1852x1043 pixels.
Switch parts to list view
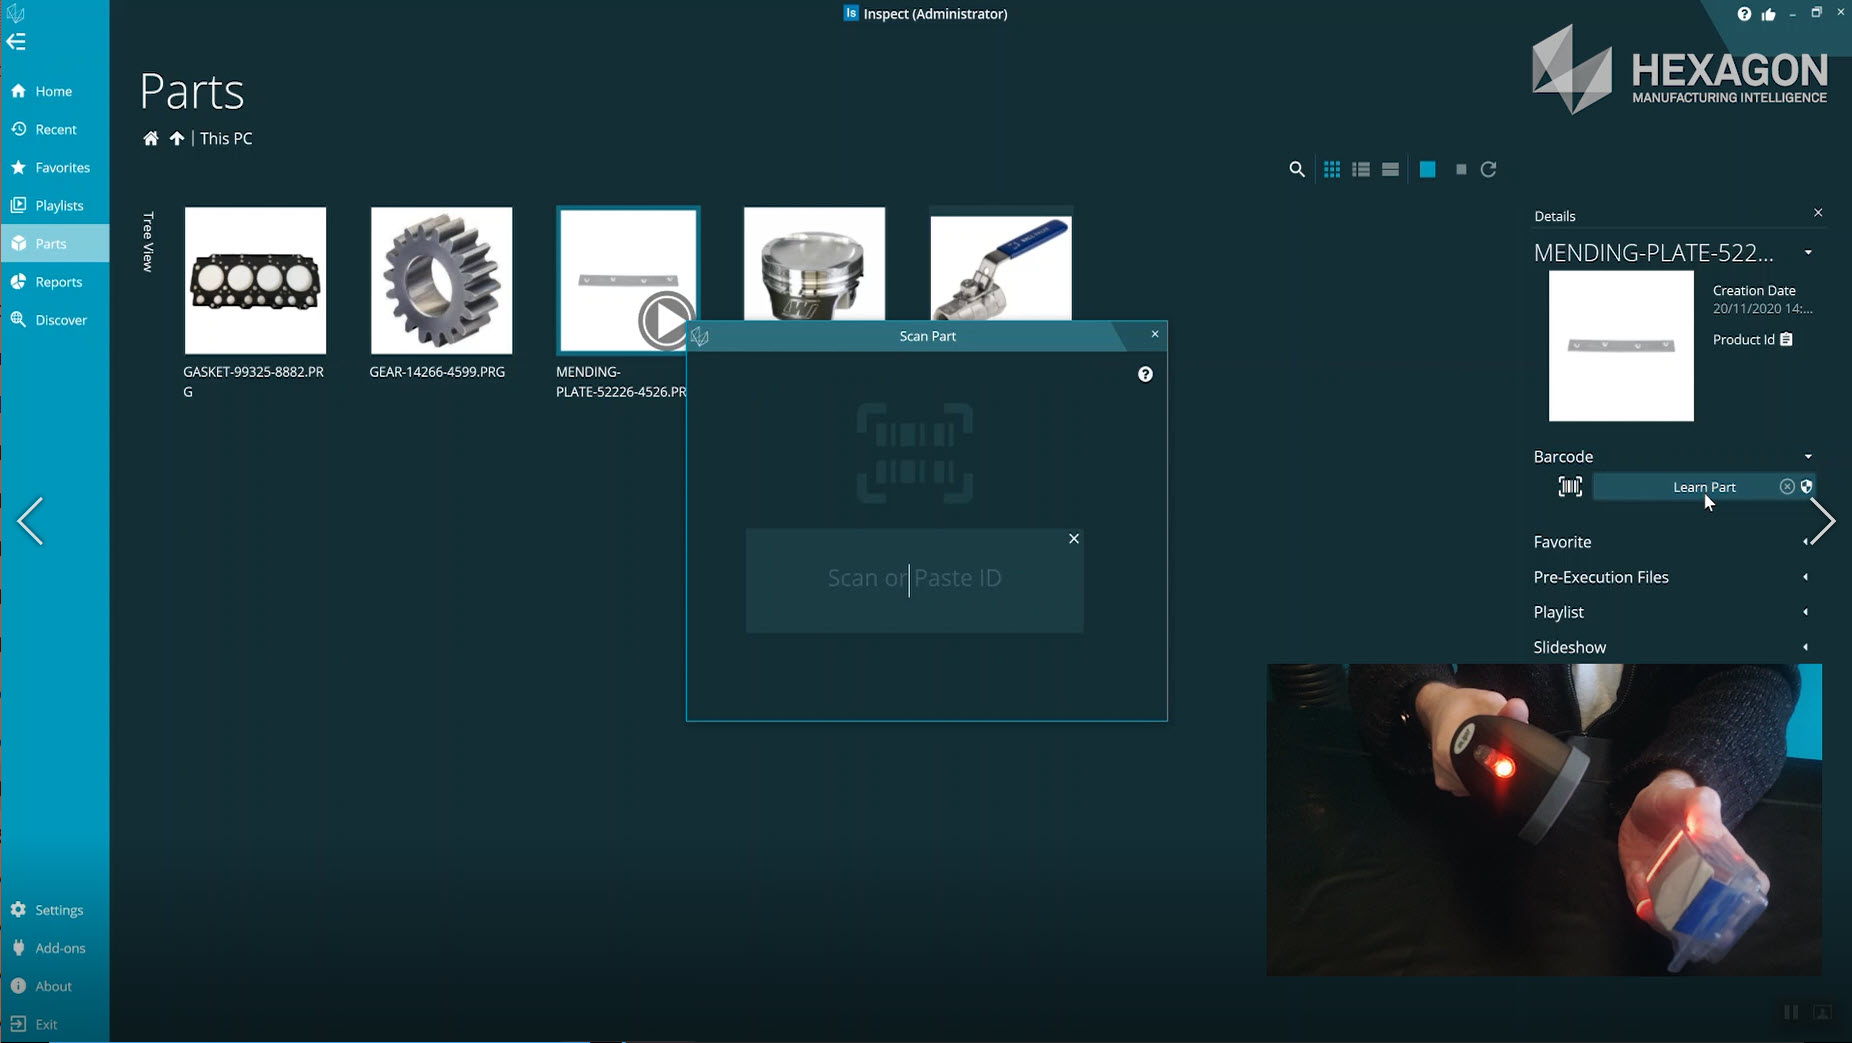tap(1361, 169)
